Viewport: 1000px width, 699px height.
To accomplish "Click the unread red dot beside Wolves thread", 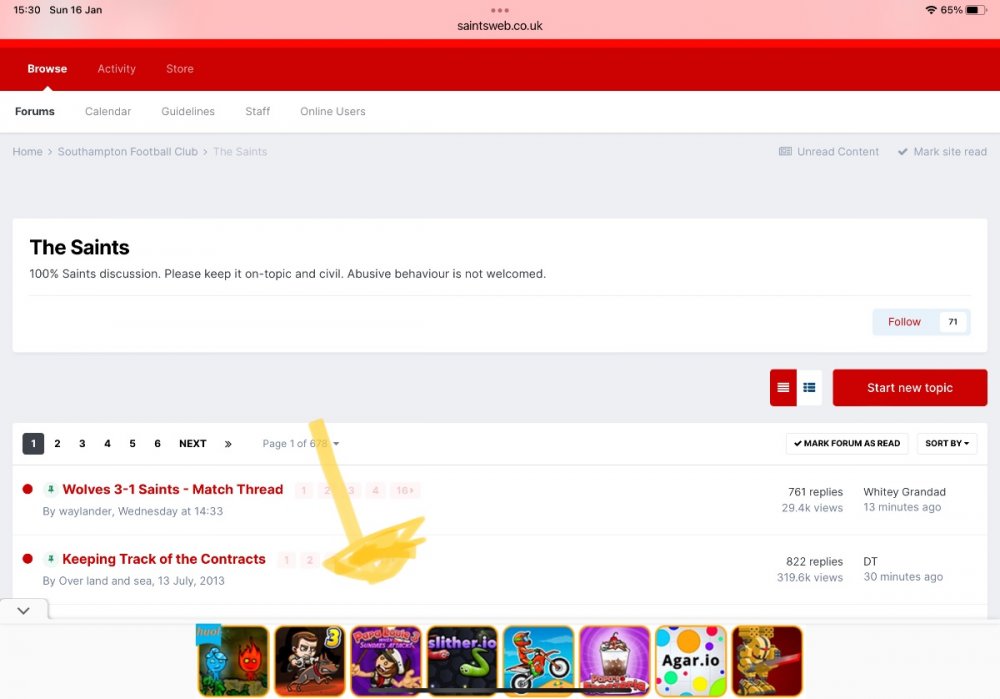I will coord(28,490).
